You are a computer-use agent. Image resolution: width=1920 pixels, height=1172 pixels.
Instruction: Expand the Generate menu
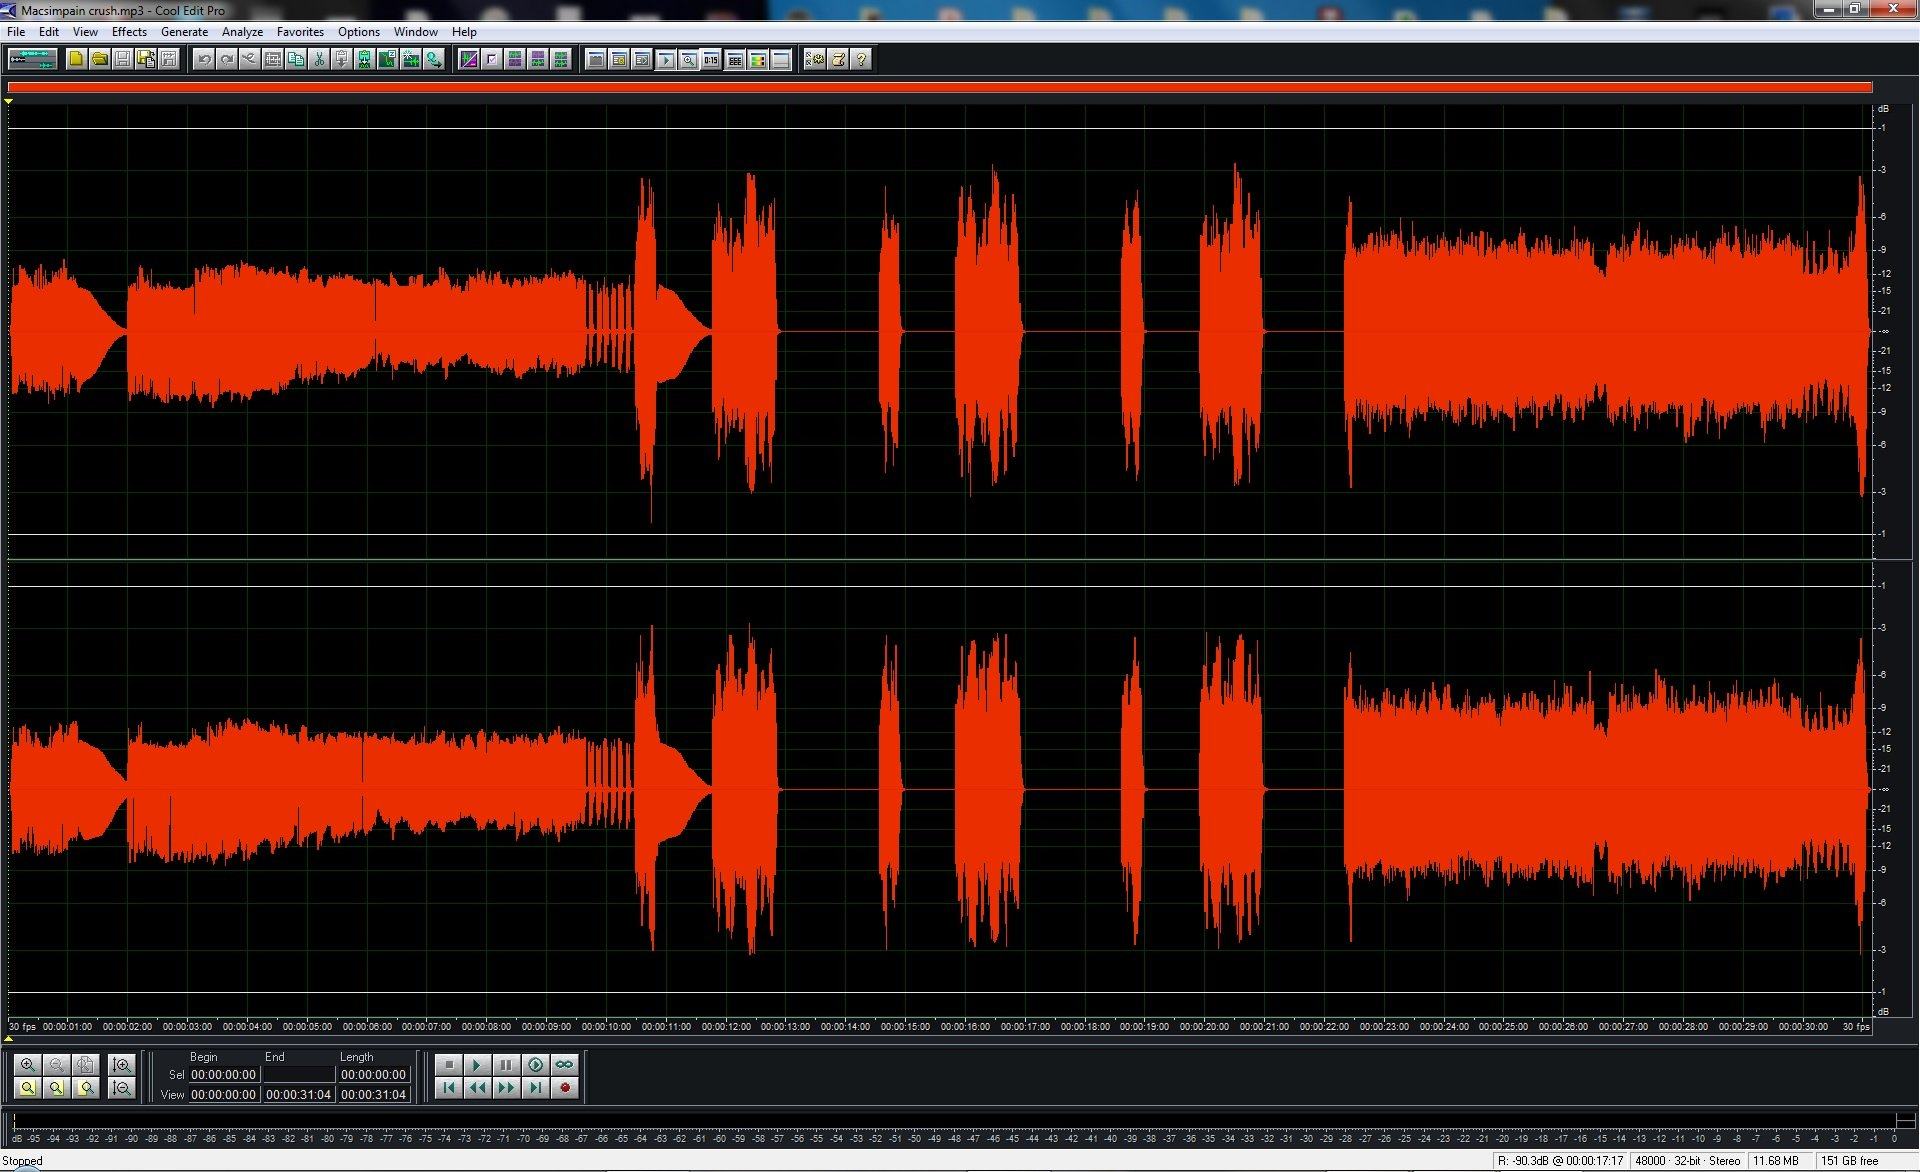click(x=184, y=32)
